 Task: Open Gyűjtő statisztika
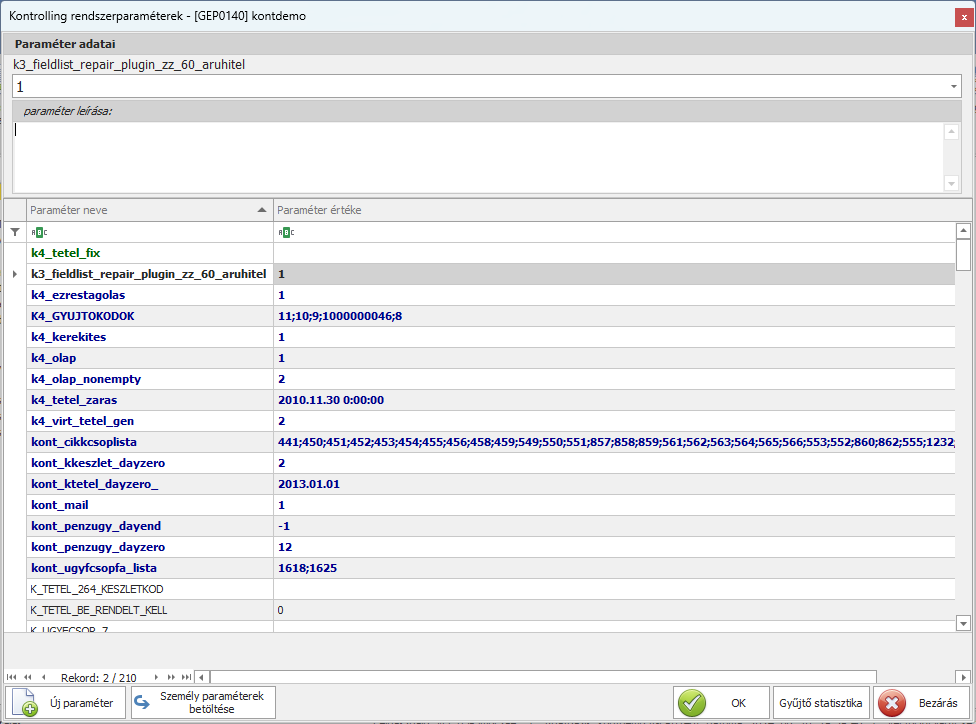(x=821, y=703)
